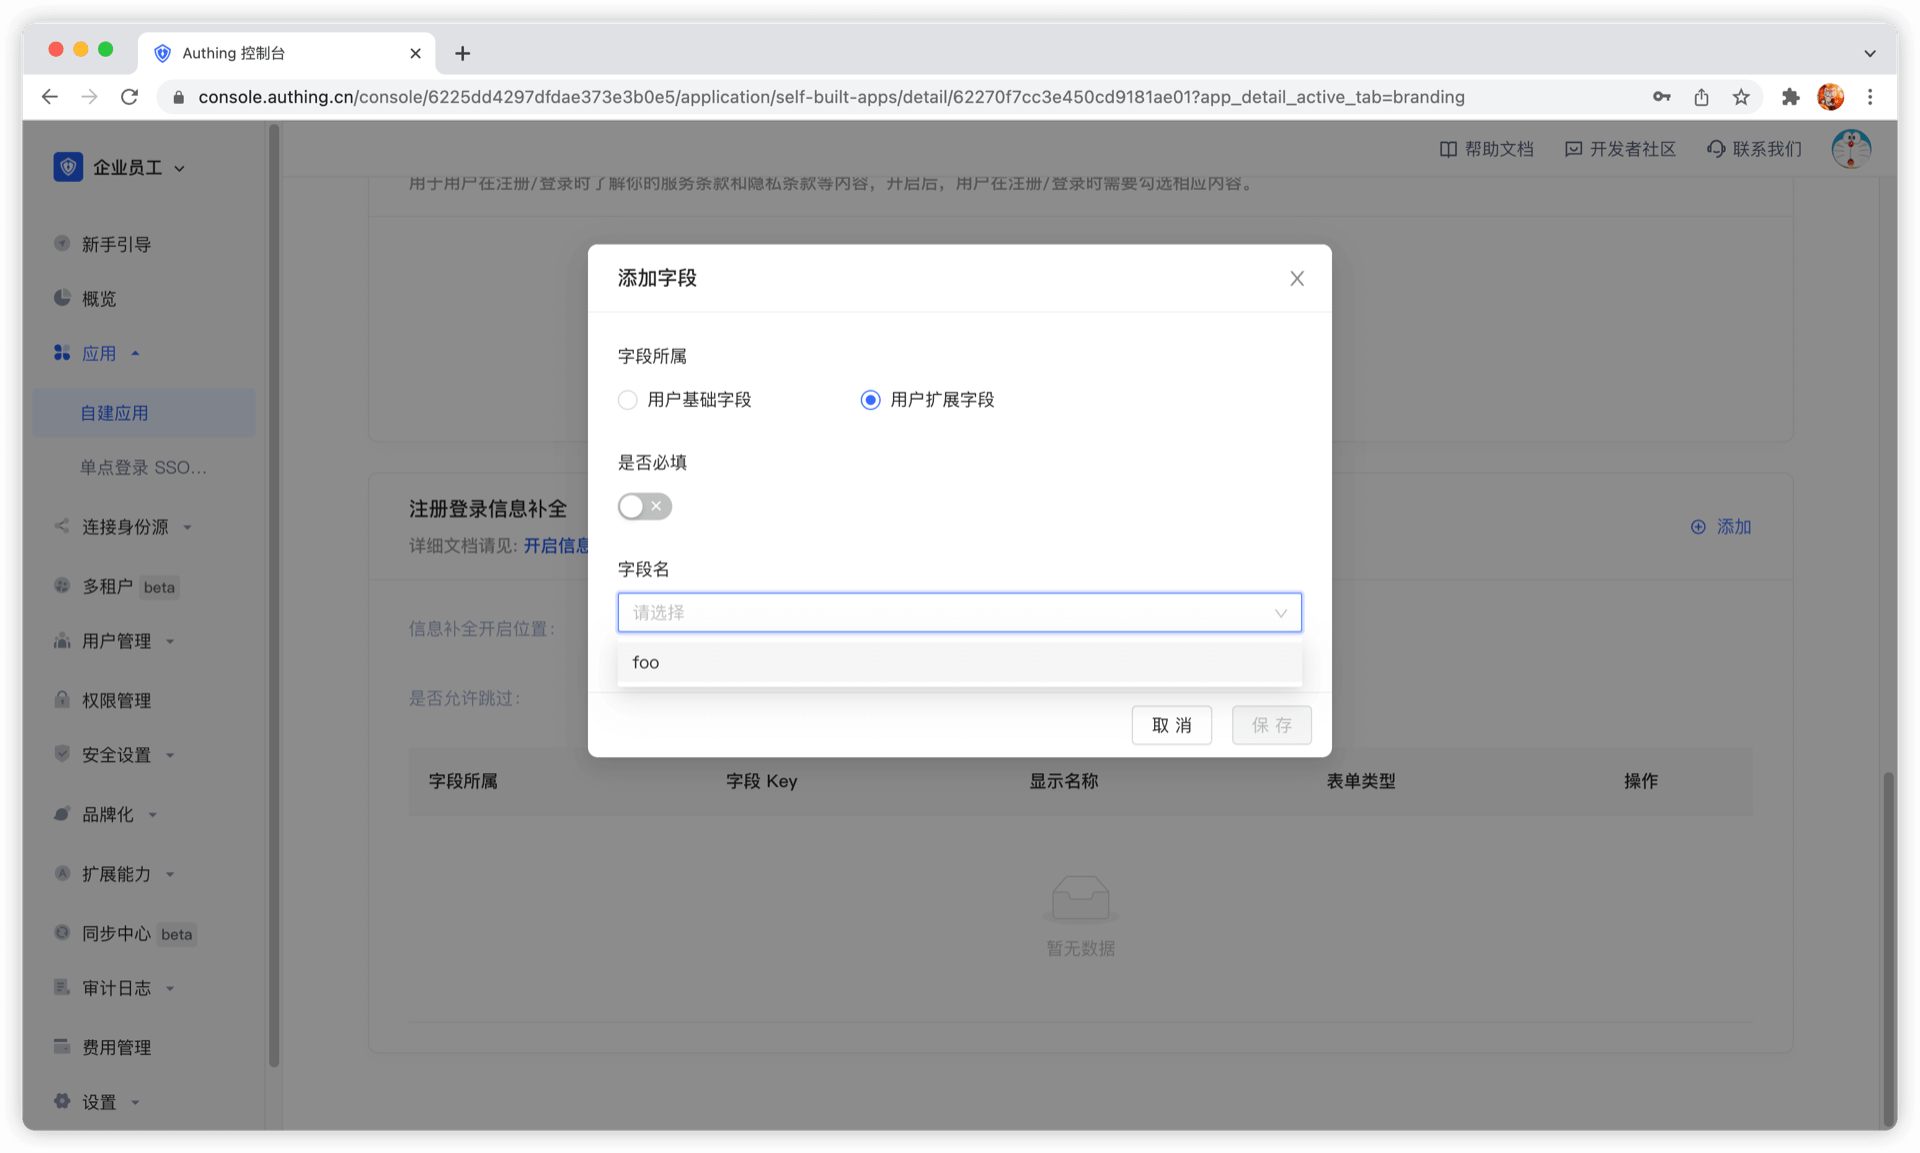This screenshot has height=1153, width=1920.
Task: Click the 保存 button
Action: coord(1271,725)
